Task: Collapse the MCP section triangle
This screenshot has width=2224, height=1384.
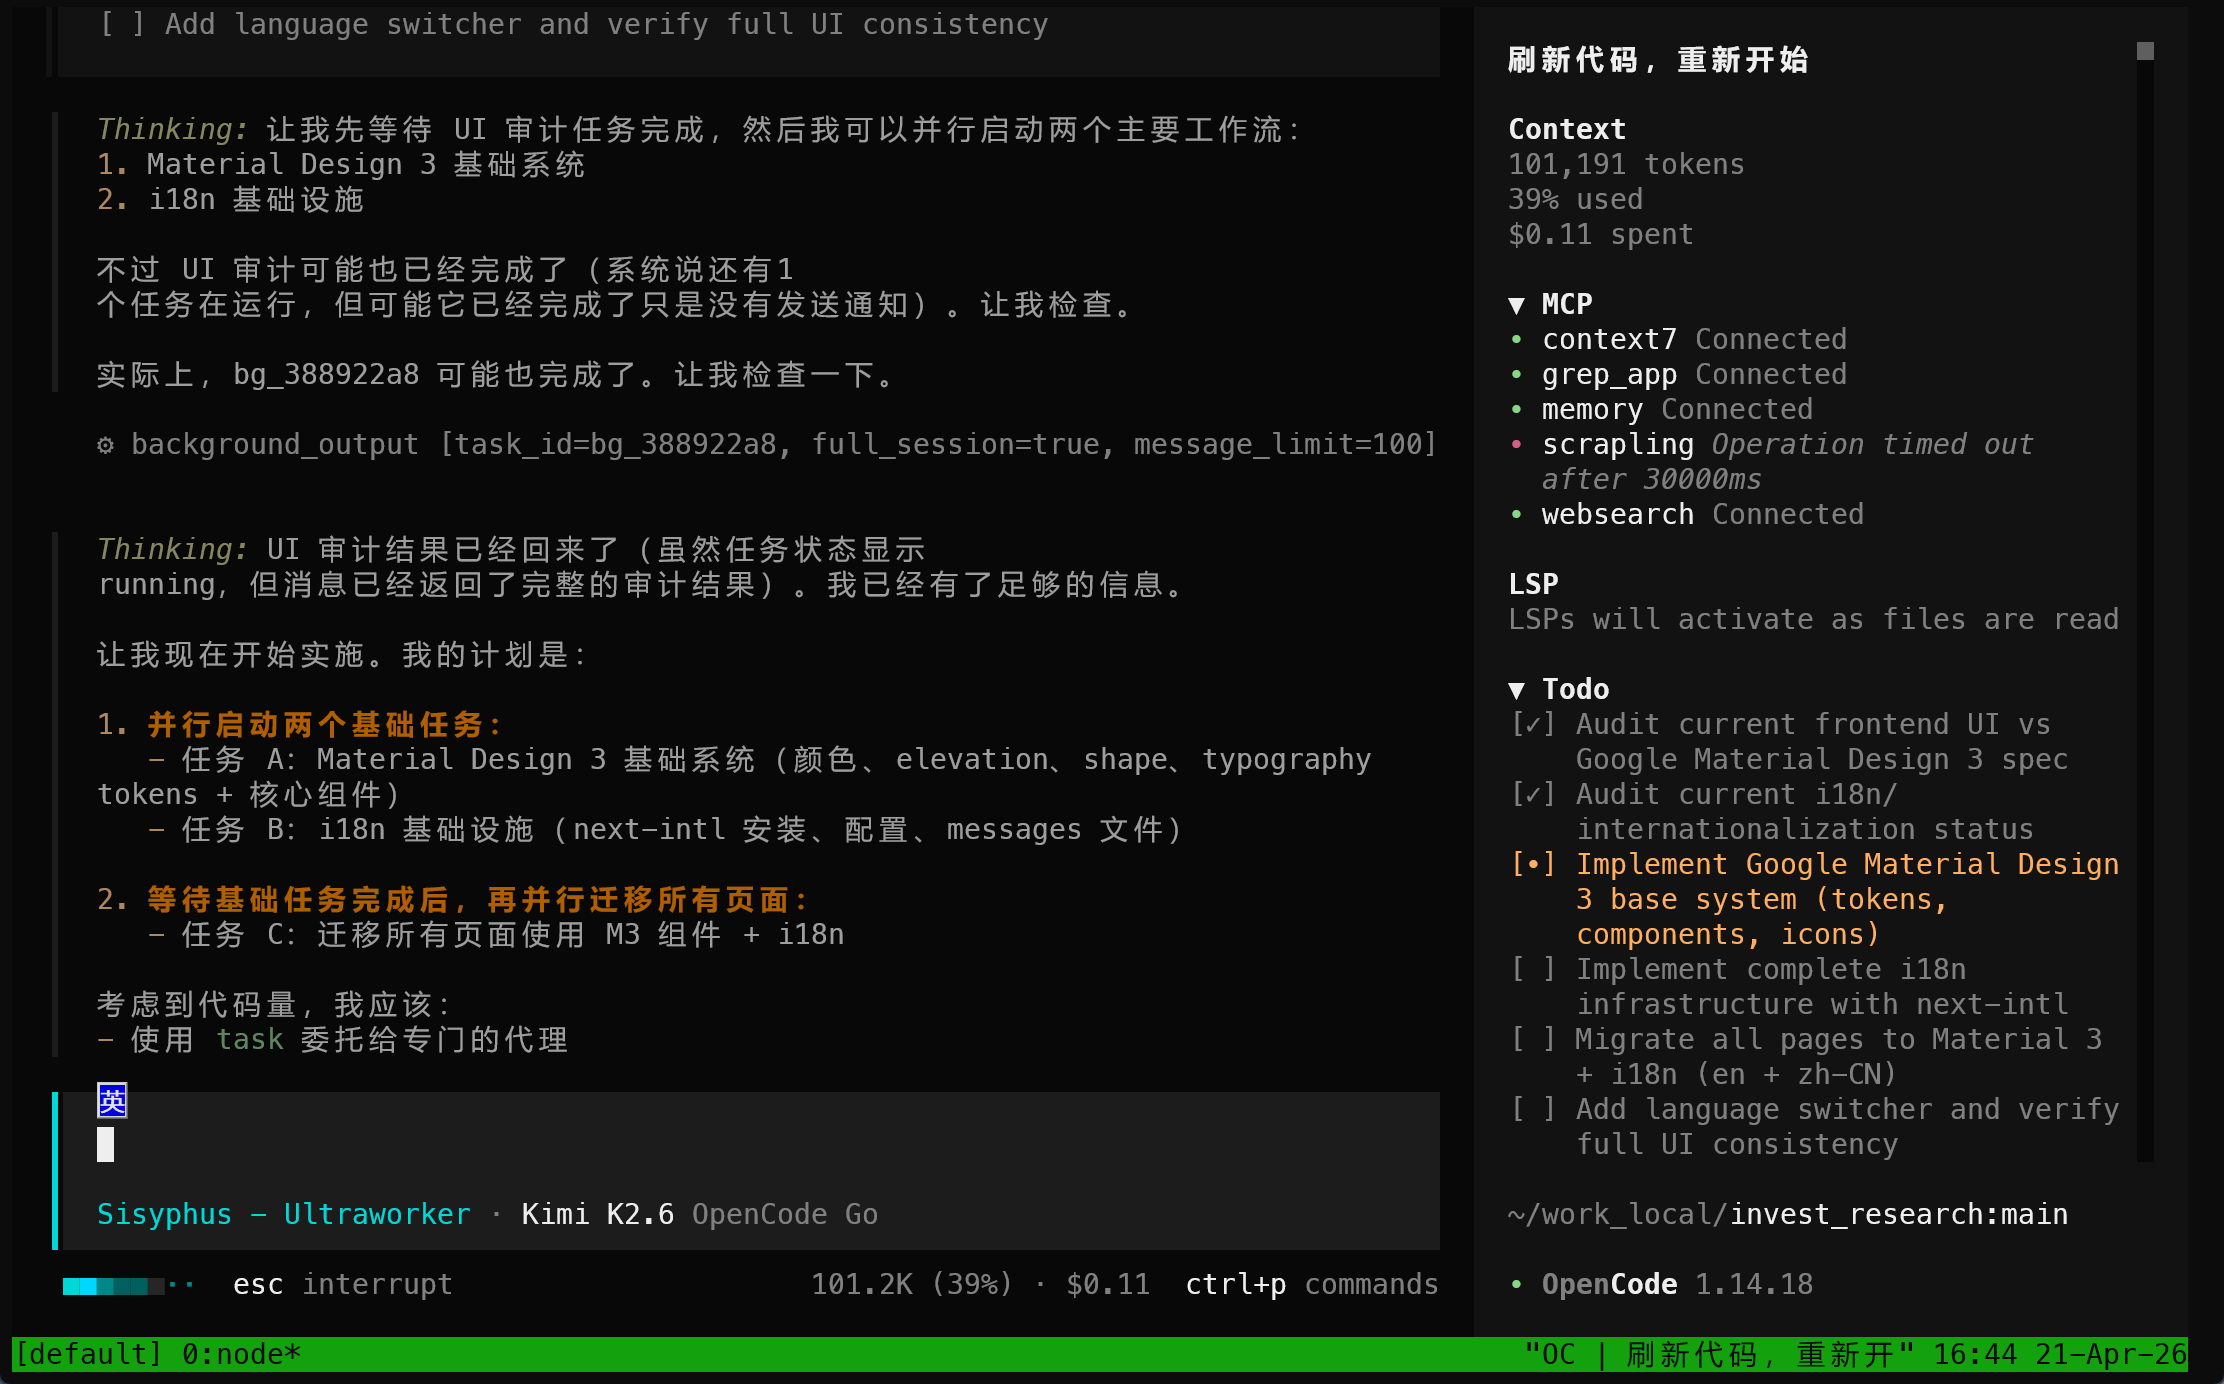Action: (x=1517, y=305)
